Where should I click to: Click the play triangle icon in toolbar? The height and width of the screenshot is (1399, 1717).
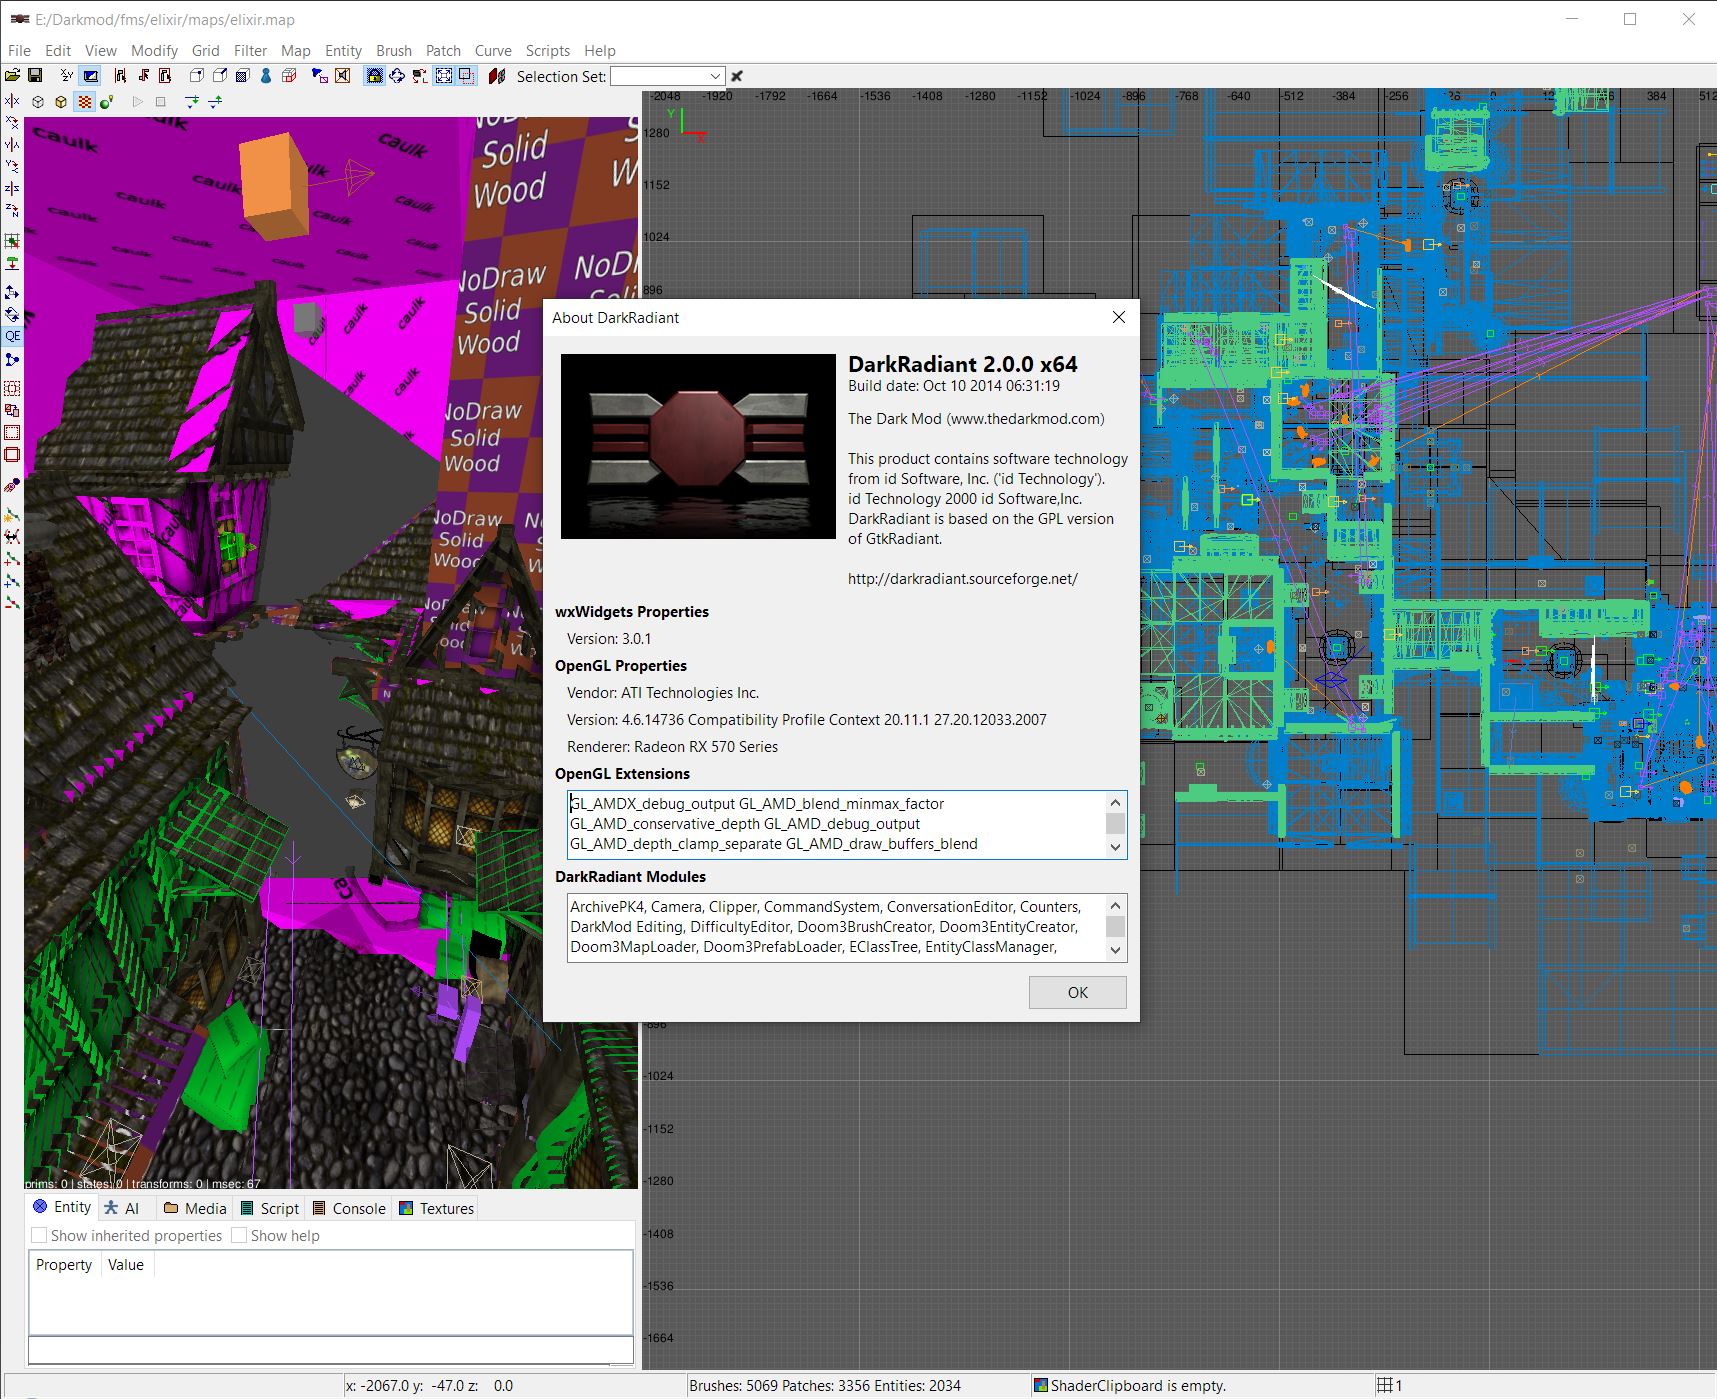point(138,102)
